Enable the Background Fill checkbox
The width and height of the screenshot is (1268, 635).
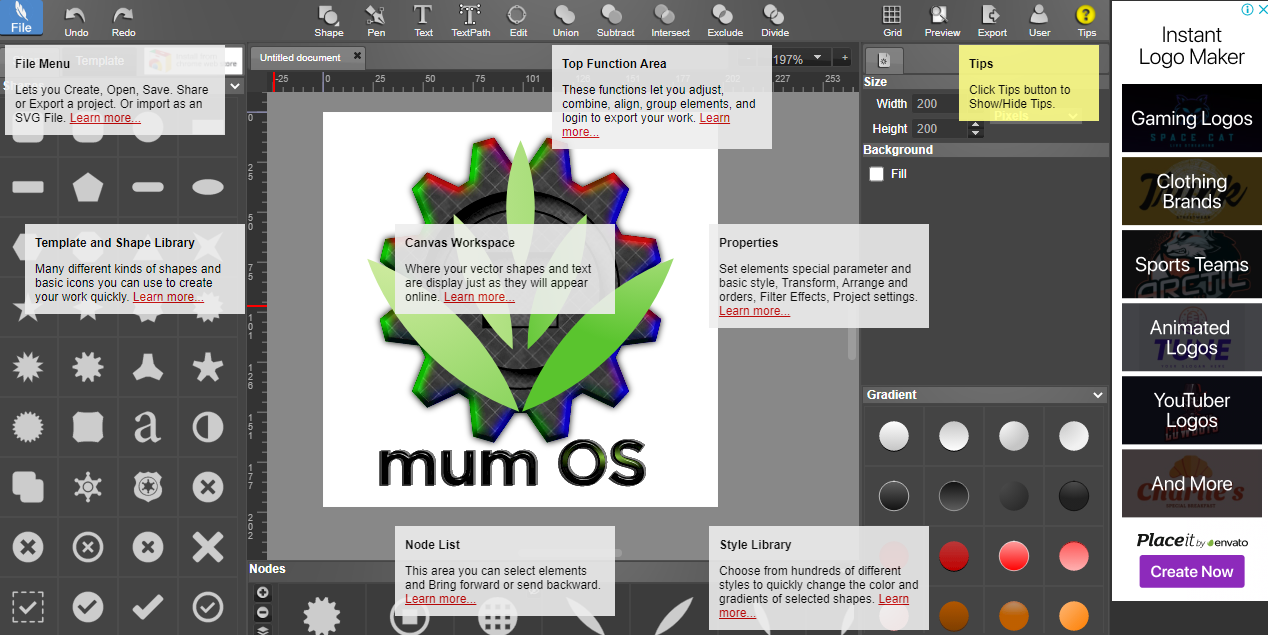[877, 174]
